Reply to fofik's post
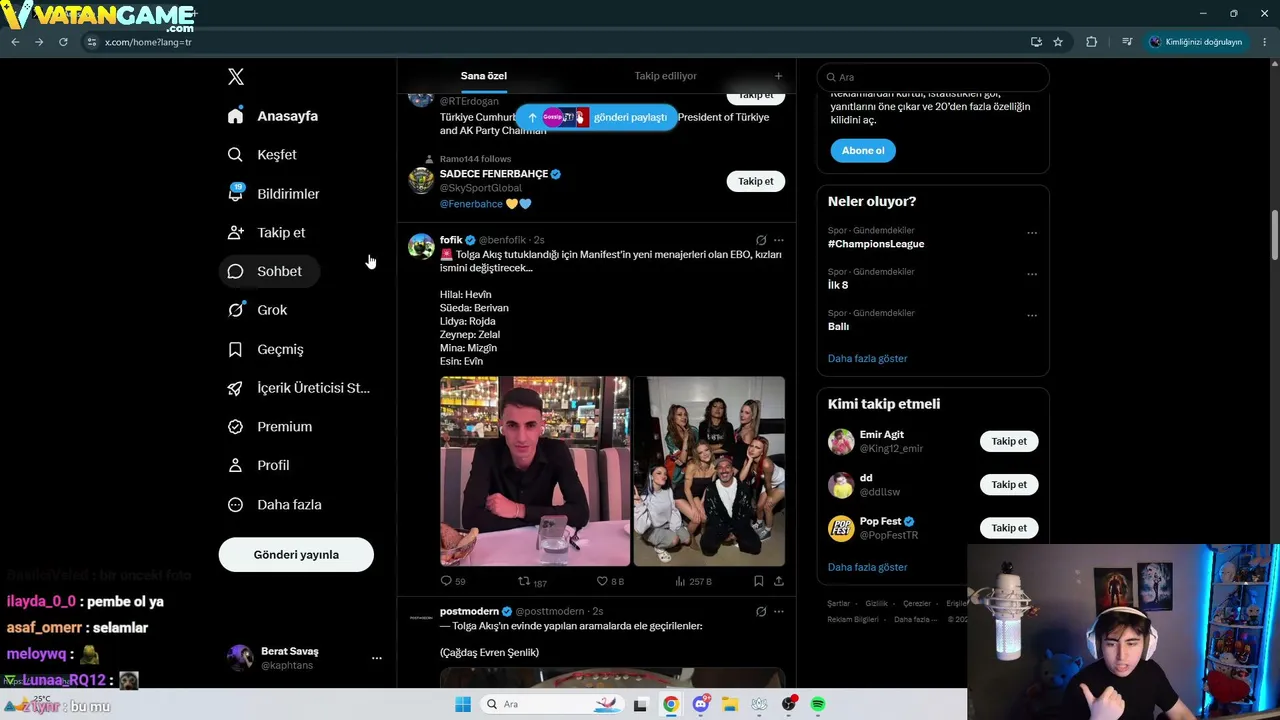 pyautogui.click(x=453, y=581)
